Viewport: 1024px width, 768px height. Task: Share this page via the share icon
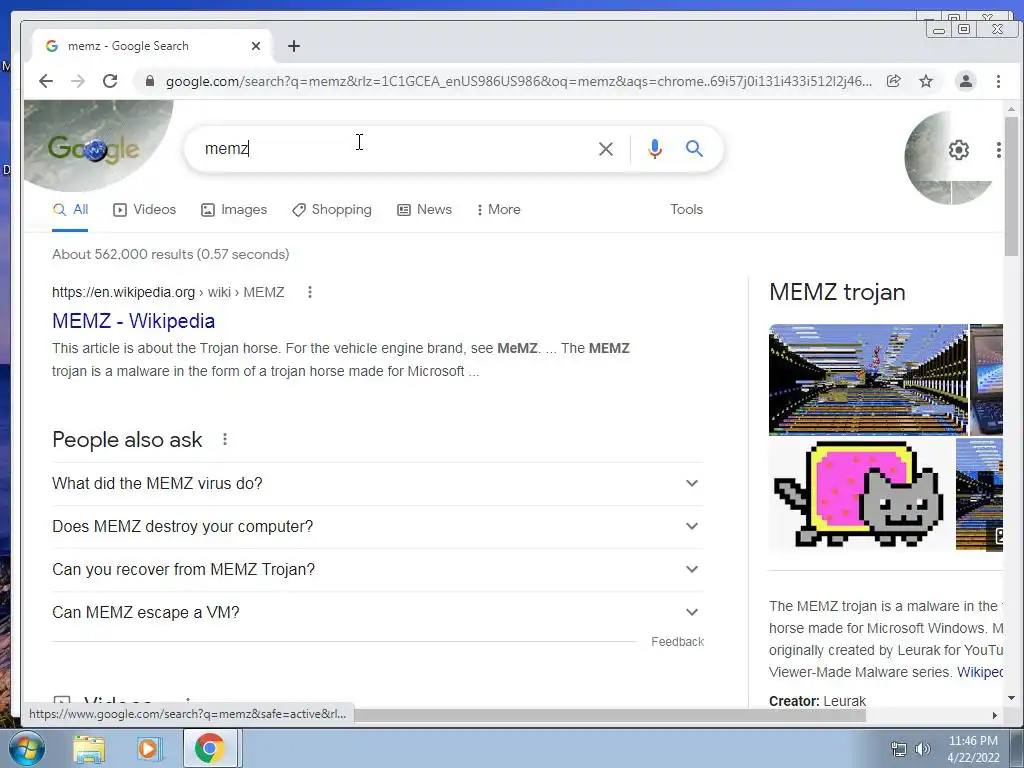pos(893,81)
